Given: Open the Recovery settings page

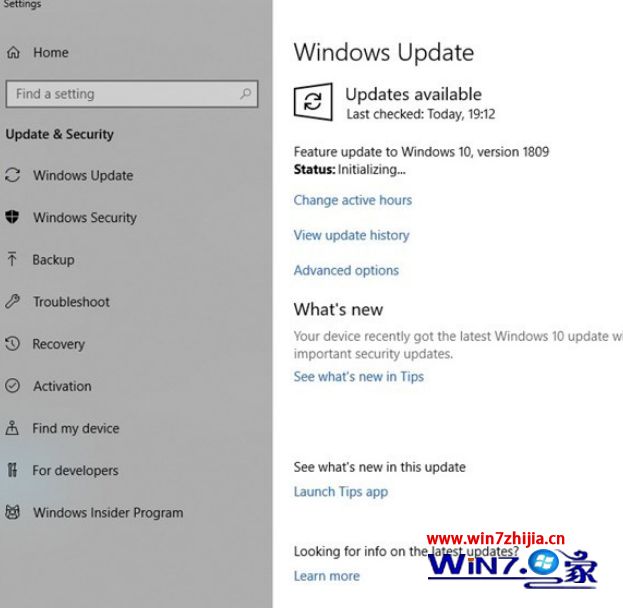Looking at the screenshot, I should pyautogui.click(x=58, y=344).
